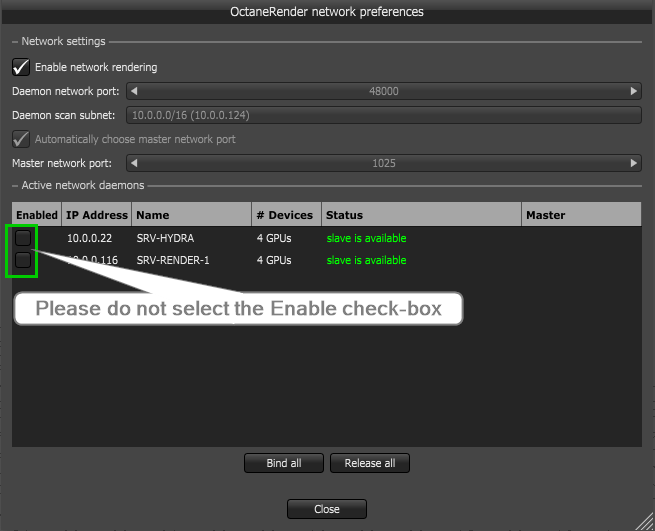Select the SRV-RENDER-1 name cell
This screenshot has width=655, height=531.
pos(173,260)
